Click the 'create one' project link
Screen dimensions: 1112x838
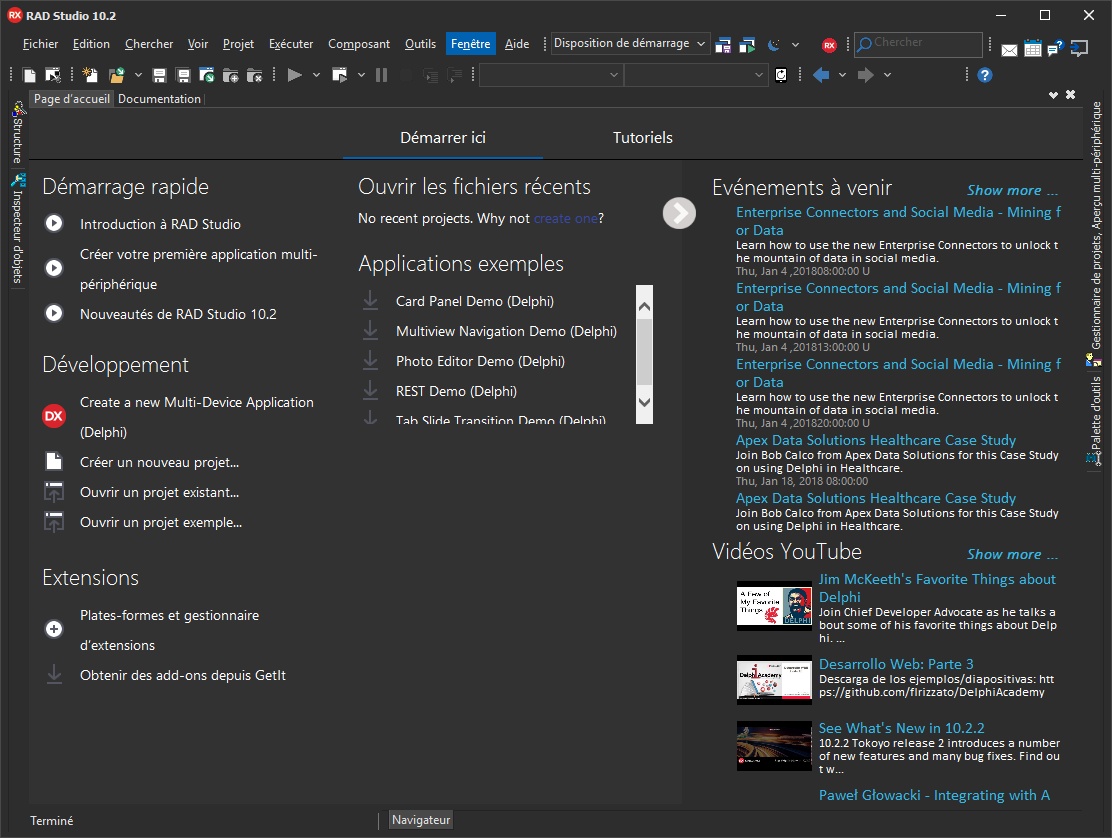(566, 218)
